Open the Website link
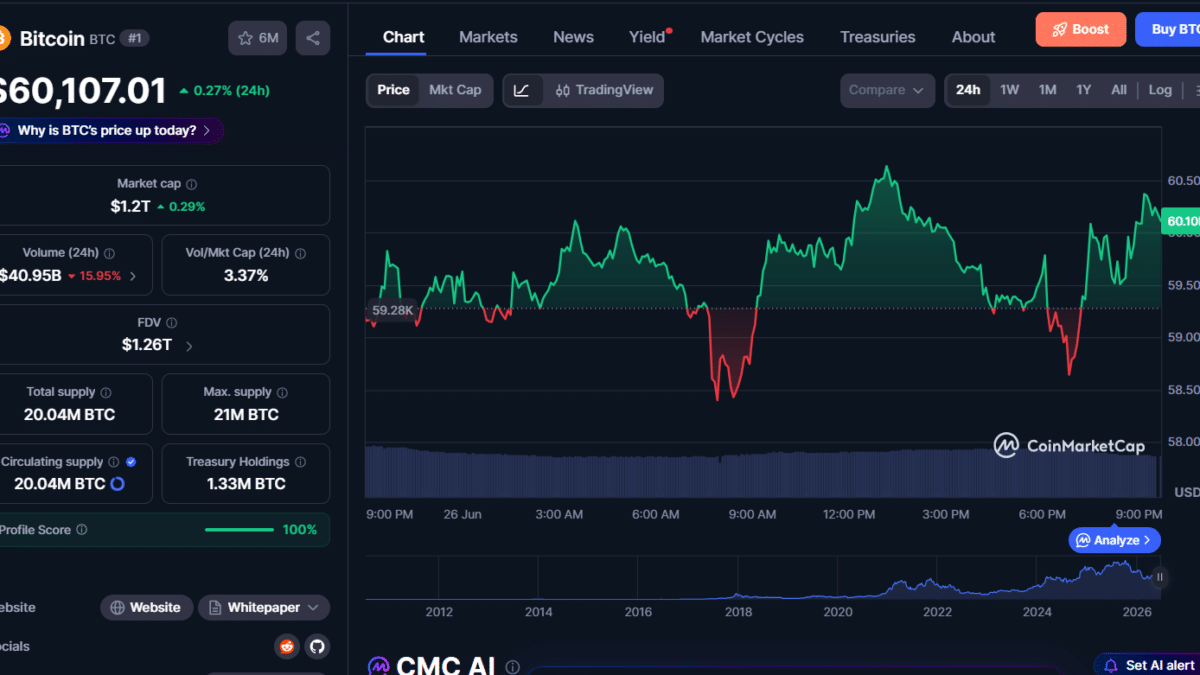Viewport: 1200px width, 675px height. click(147, 607)
